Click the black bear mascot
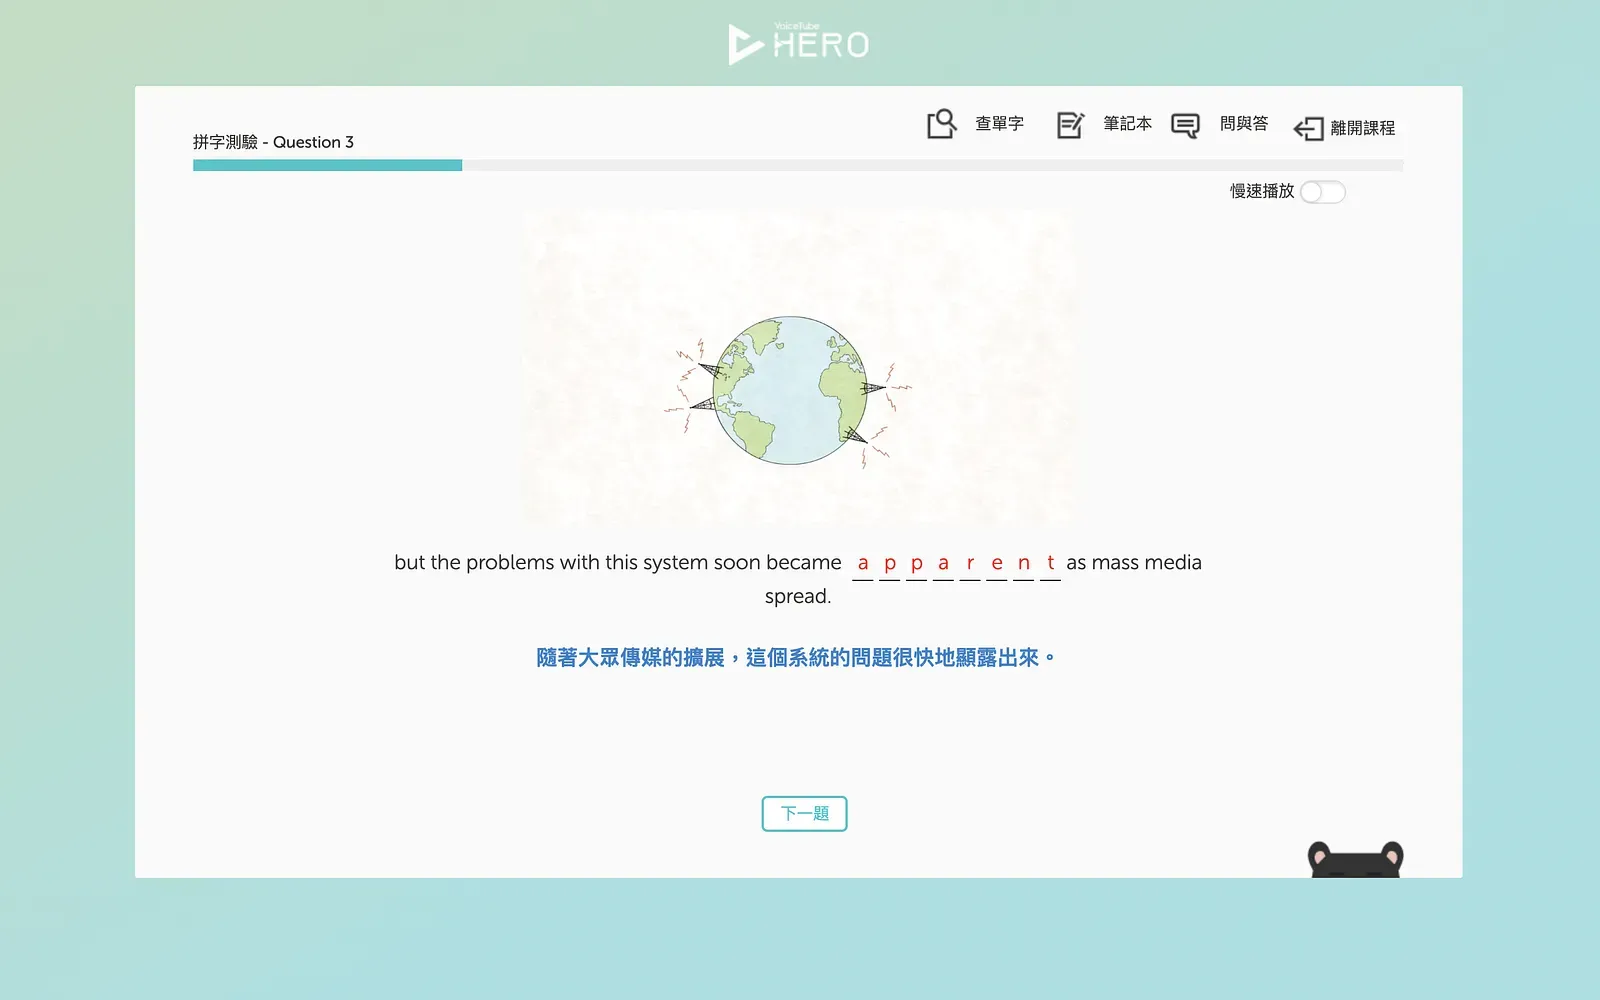The image size is (1600, 1000). [x=1356, y=860]
